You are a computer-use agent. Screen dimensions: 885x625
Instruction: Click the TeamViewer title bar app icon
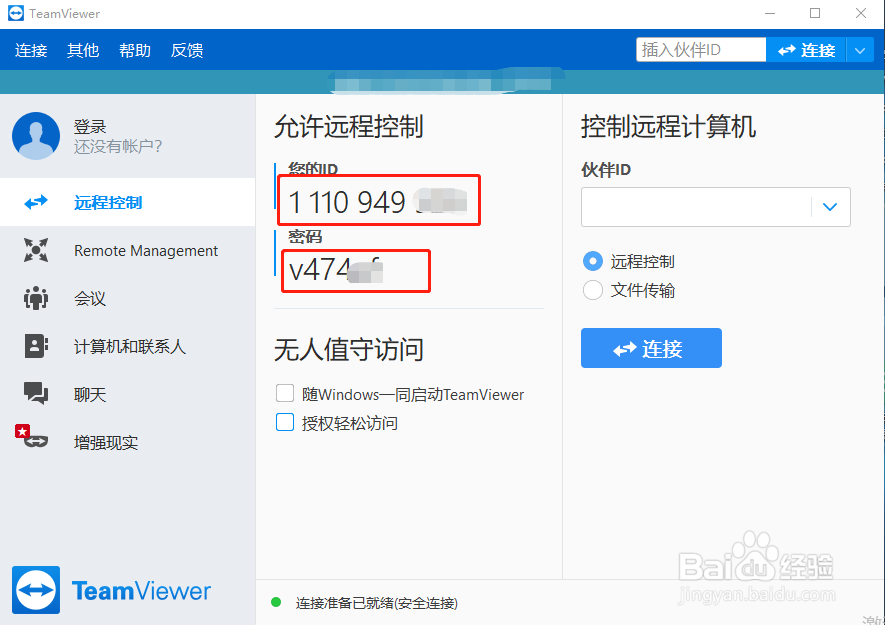pos(16,13)
